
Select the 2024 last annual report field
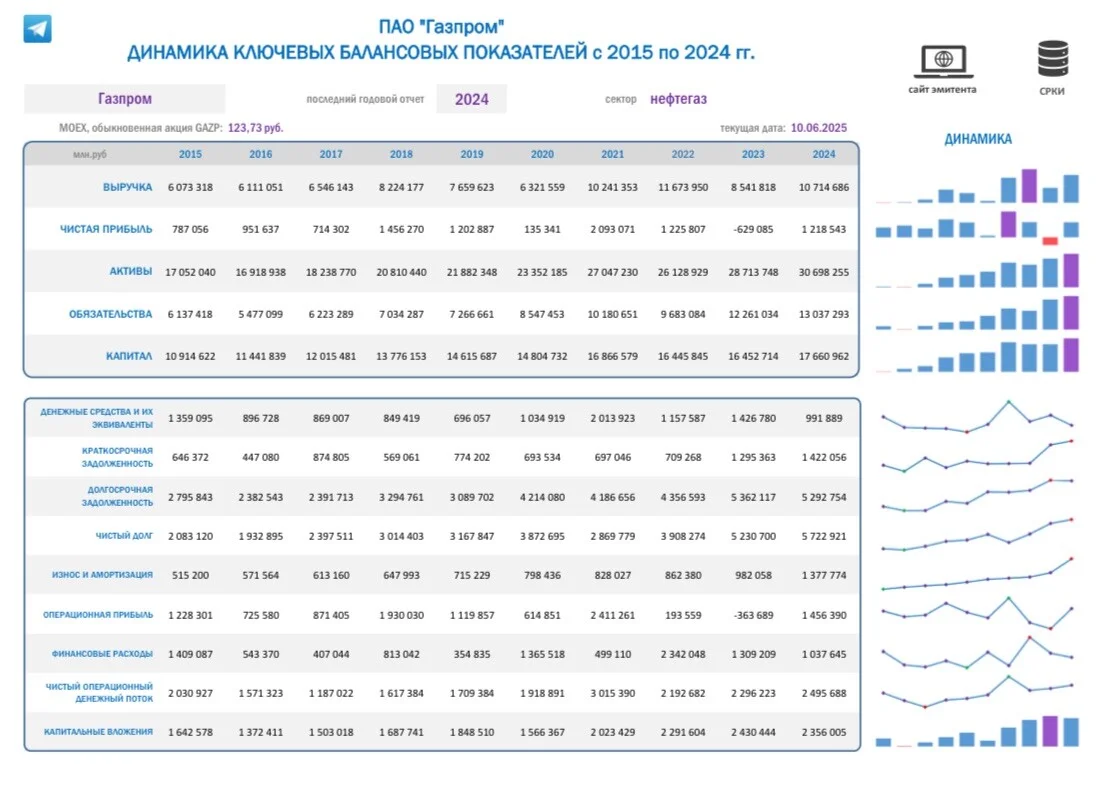[471, 99]
